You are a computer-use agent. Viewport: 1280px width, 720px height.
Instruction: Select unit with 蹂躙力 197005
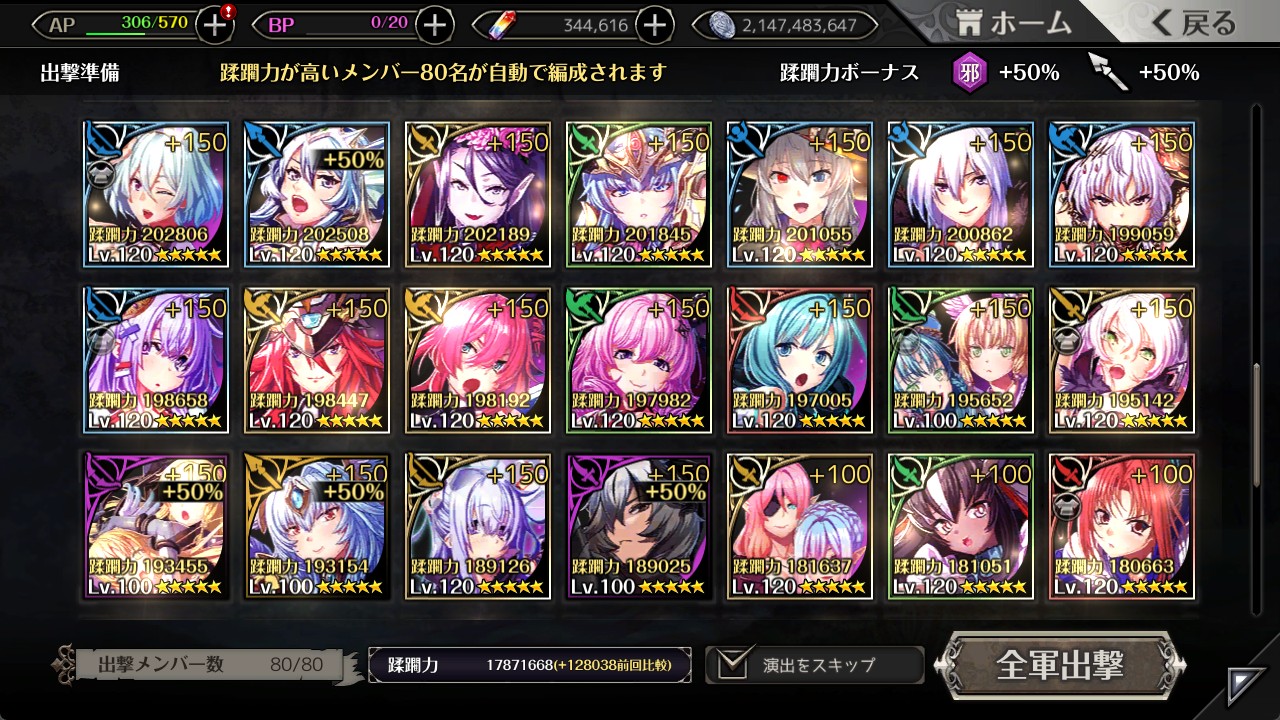pos(799,360)
